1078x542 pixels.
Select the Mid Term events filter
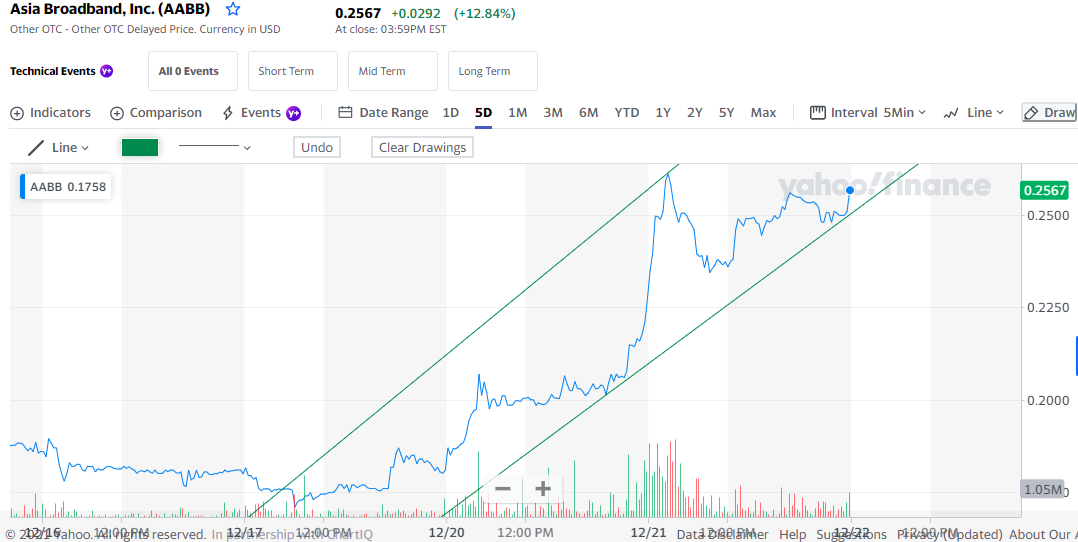(393, 71)
